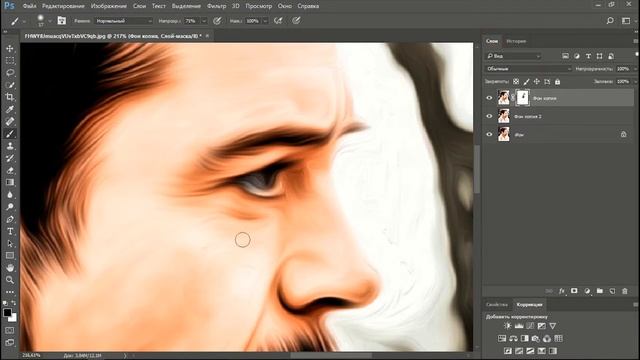Add Brightness/Contrast adjustment
Screen dimensions: 640x360
507,326
